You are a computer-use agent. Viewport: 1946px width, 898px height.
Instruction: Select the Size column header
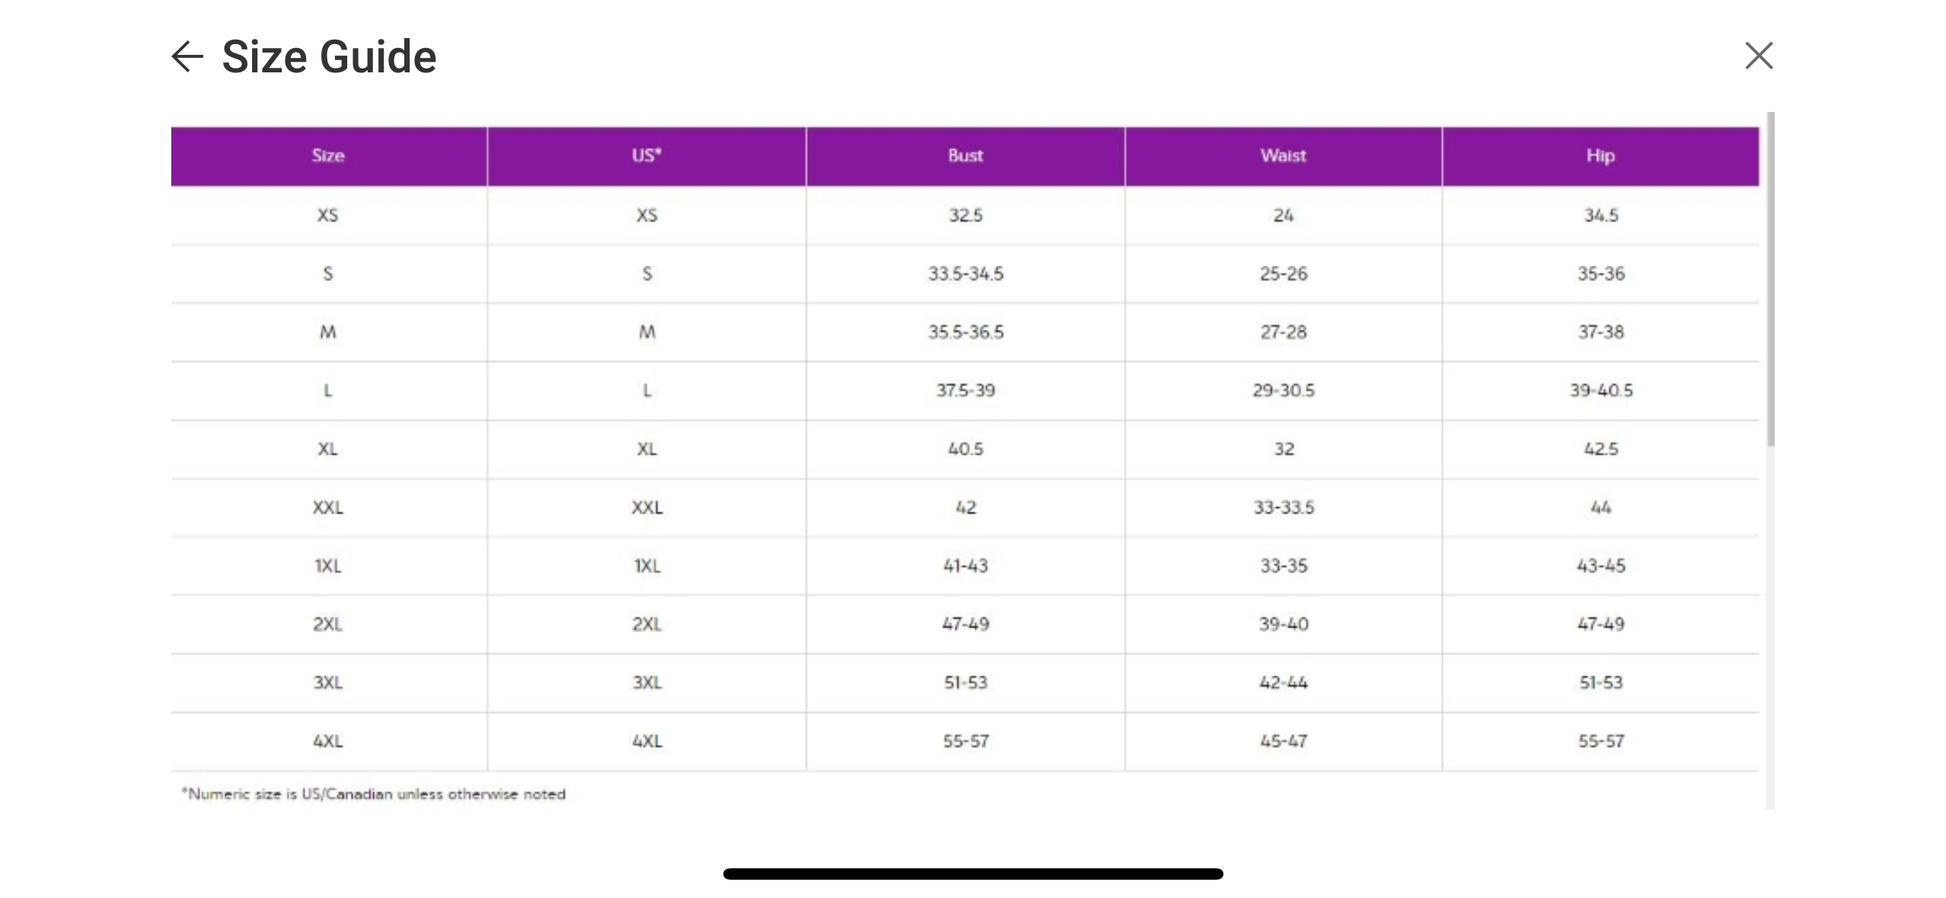328,156
